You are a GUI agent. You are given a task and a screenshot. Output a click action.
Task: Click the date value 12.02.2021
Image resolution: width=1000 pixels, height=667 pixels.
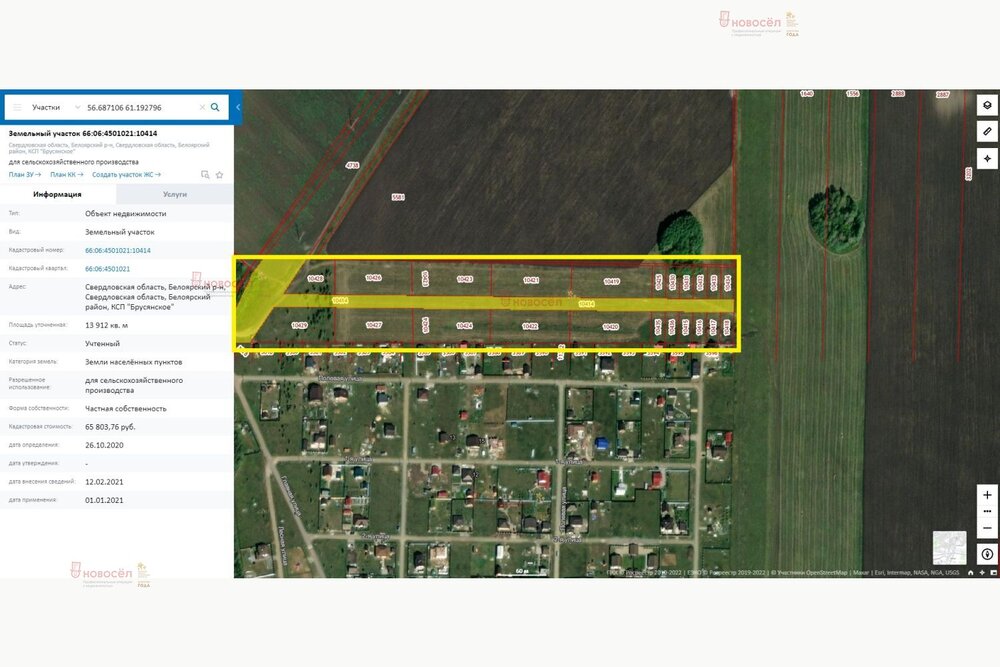pyautogui.click(x=104, y=481)
